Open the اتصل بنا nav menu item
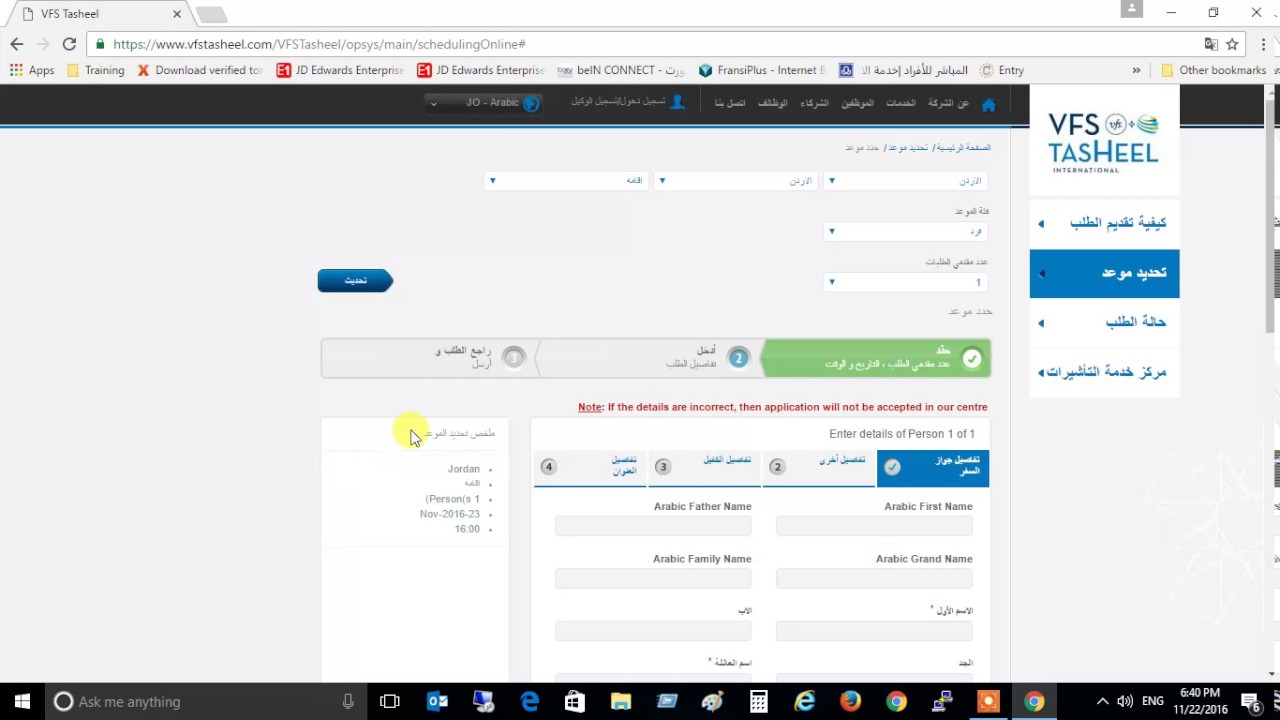This screenshot has height=720, width=1280. coord(730,103)
